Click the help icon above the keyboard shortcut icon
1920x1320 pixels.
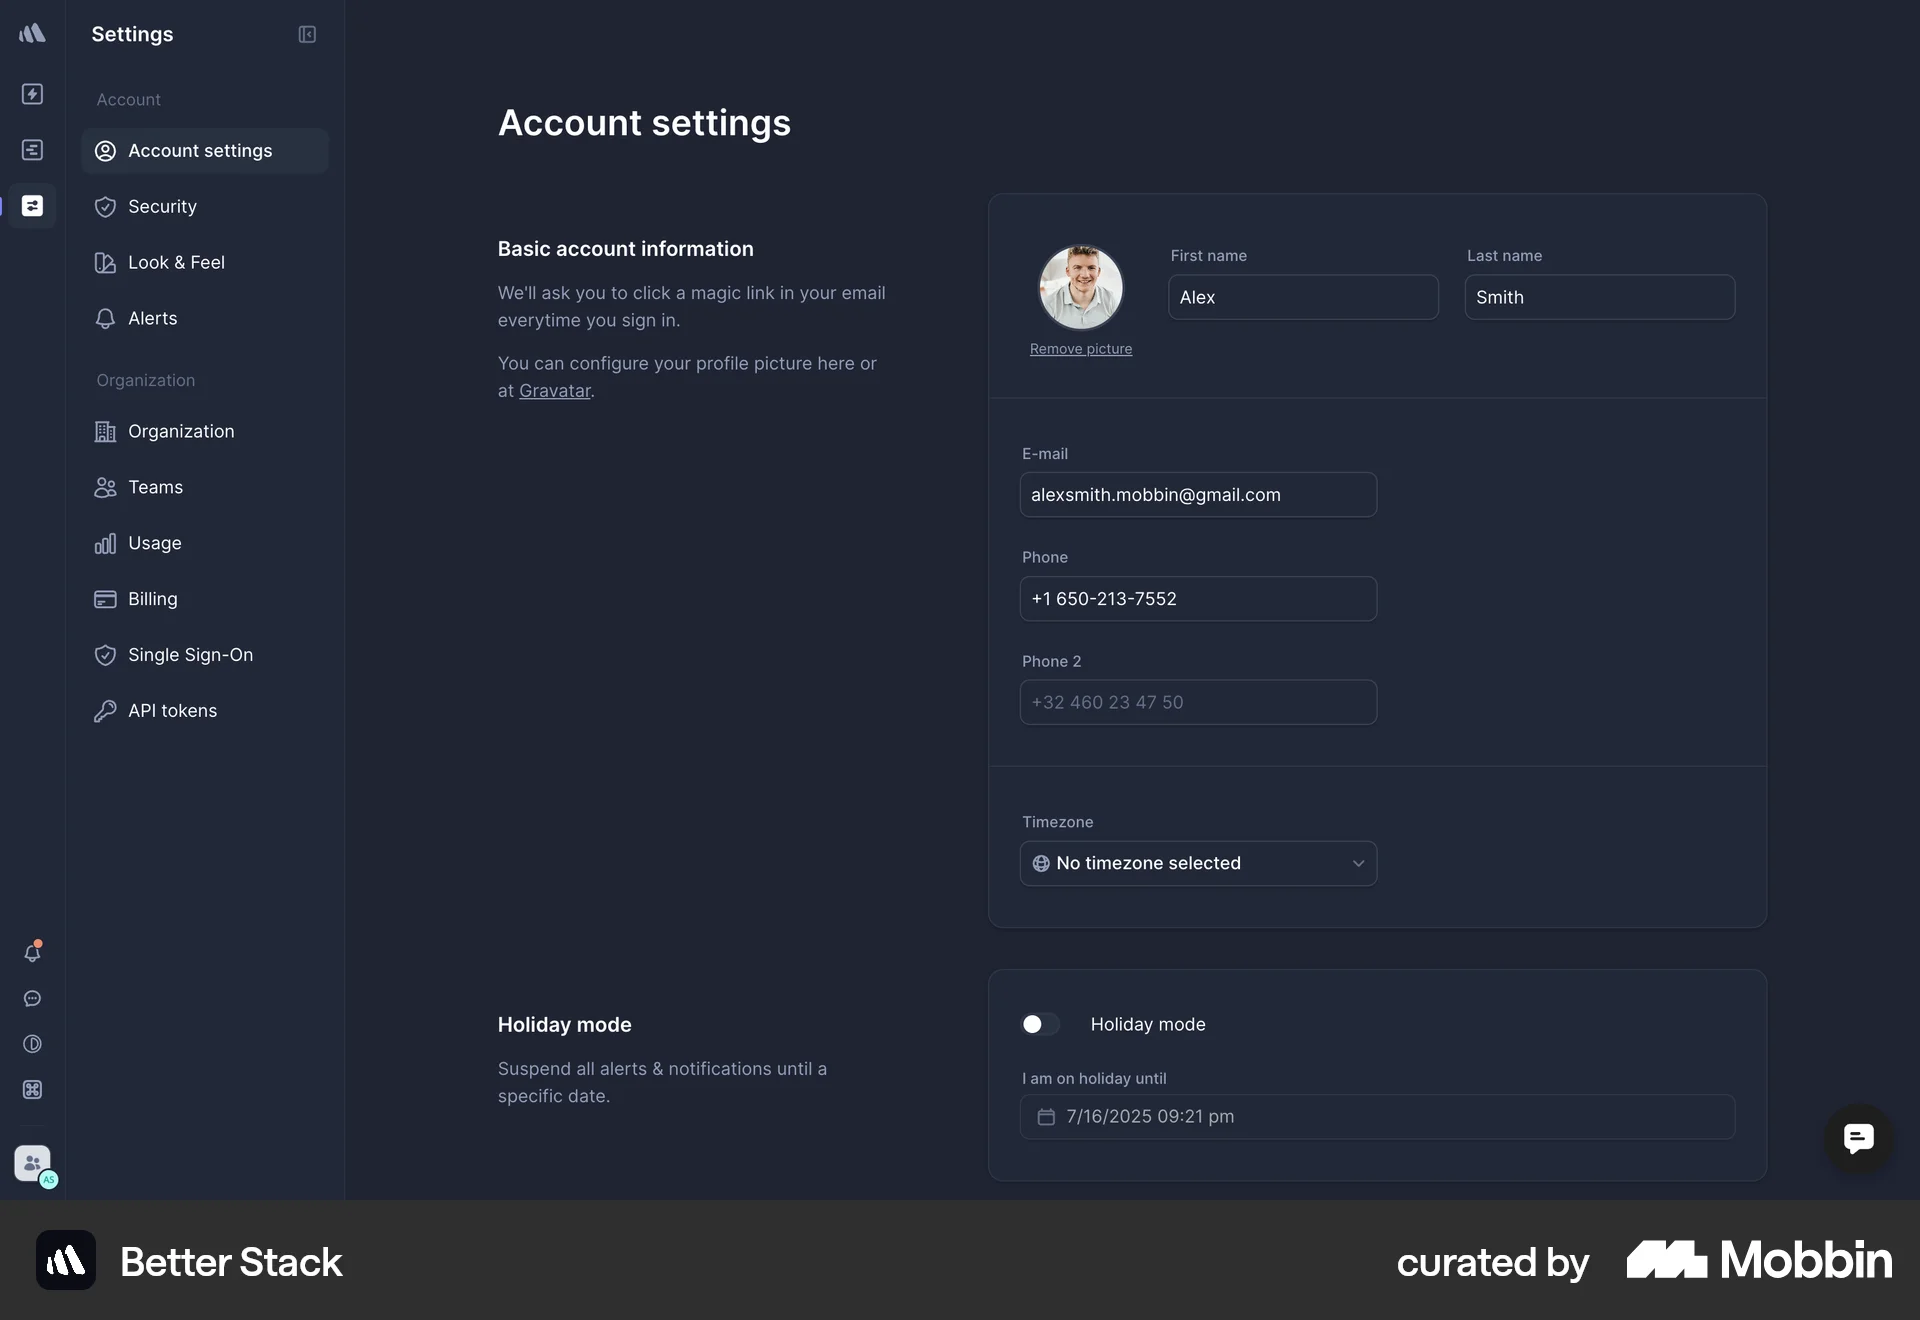coord(33,1044)
